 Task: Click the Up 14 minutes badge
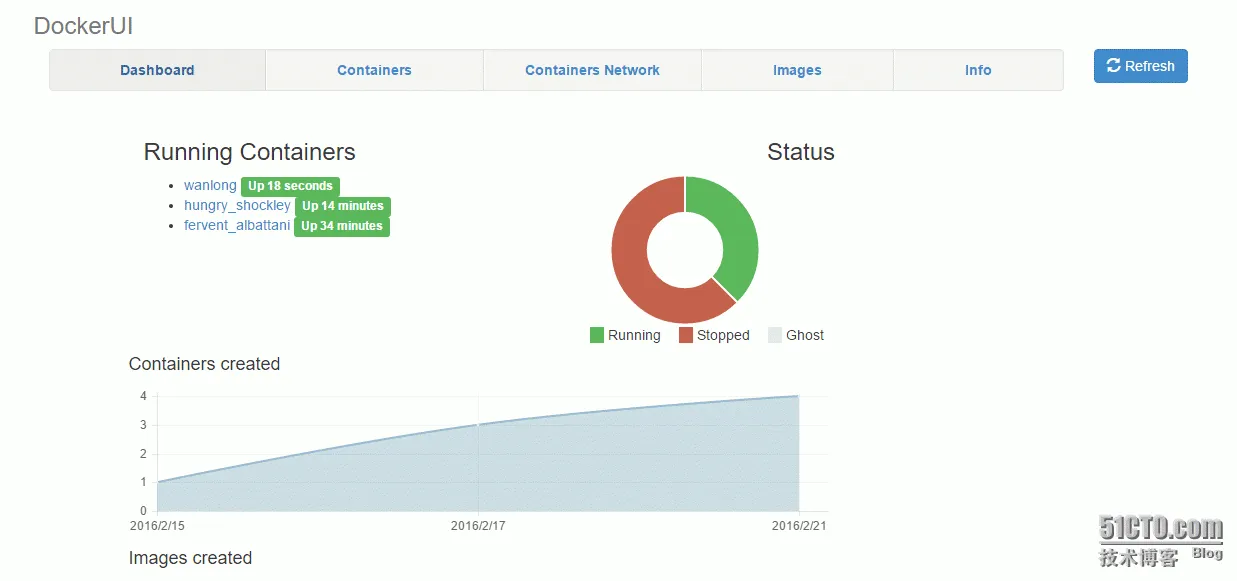343,206
